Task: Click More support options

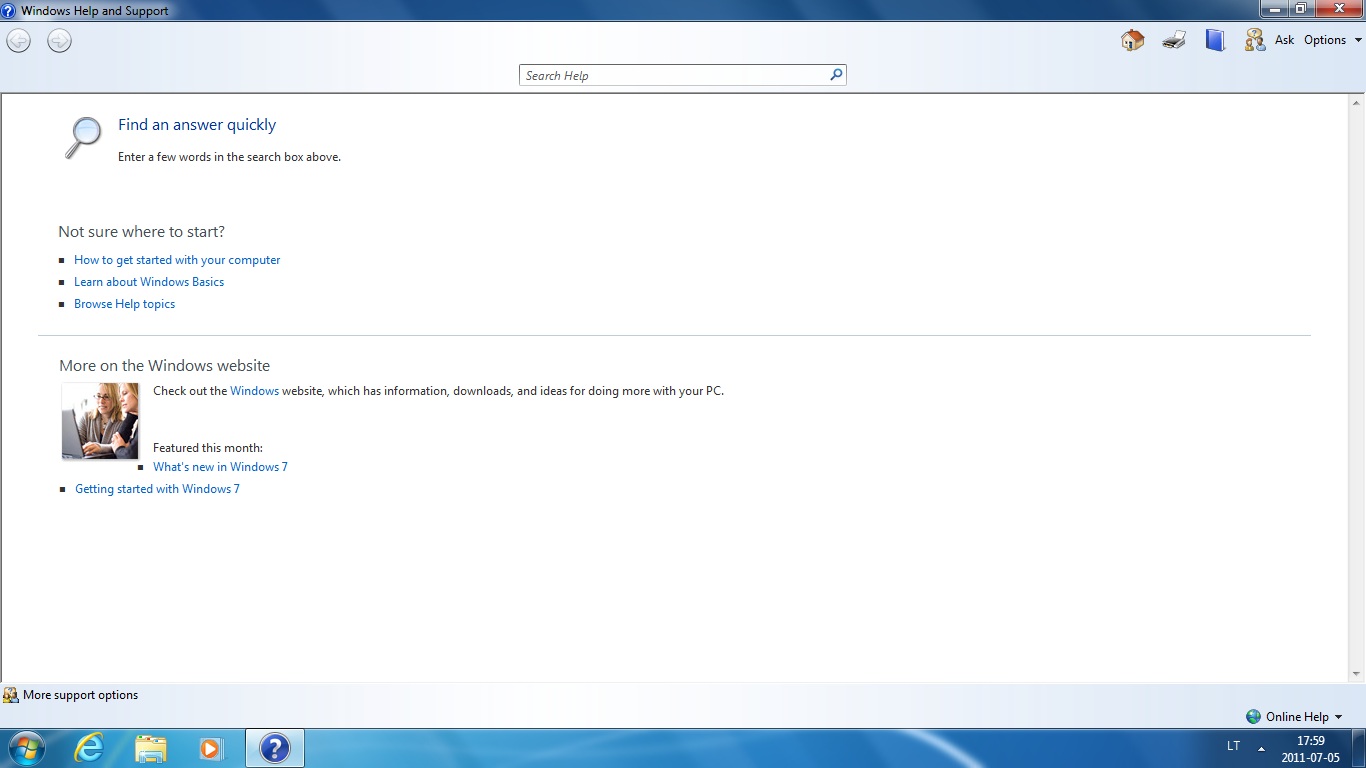Action: pos(80,695)
